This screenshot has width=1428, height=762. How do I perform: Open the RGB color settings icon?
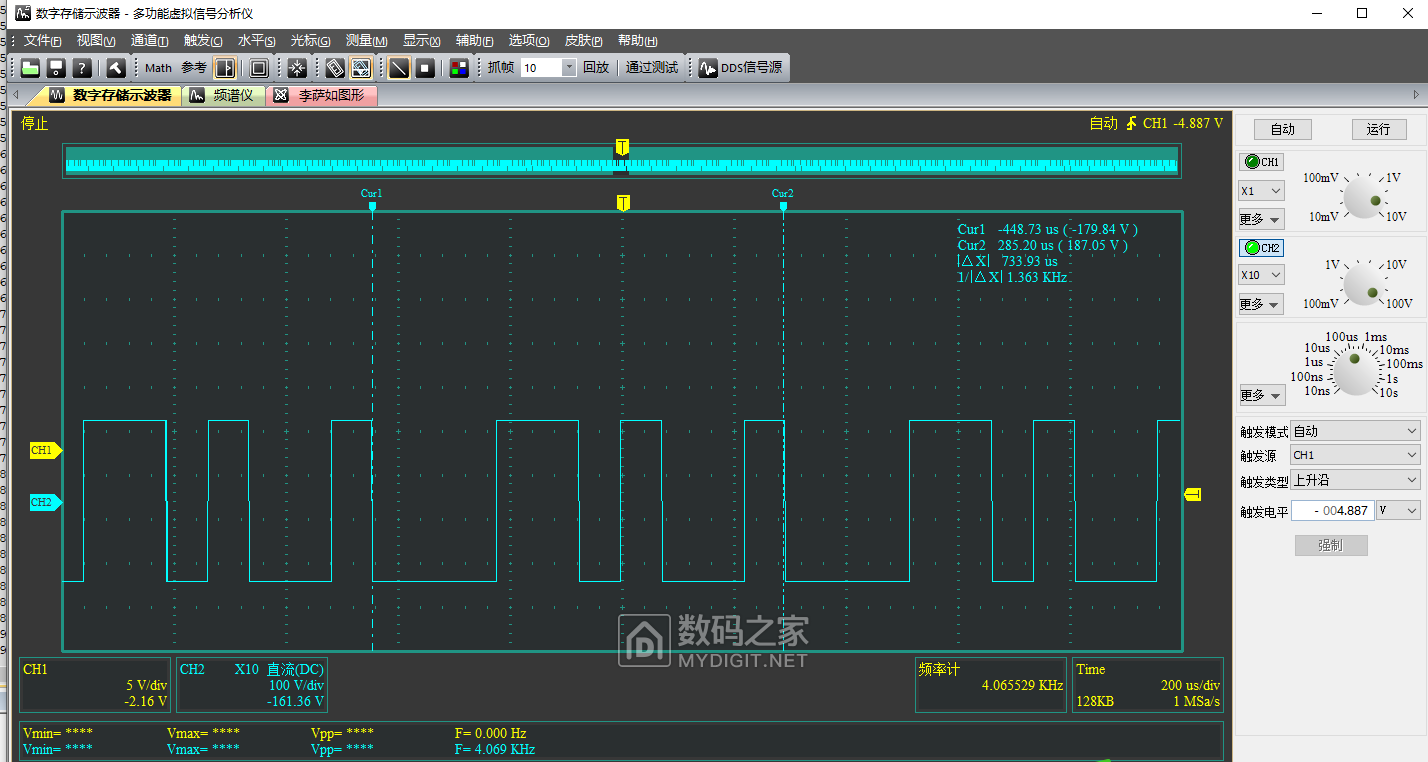459,68
